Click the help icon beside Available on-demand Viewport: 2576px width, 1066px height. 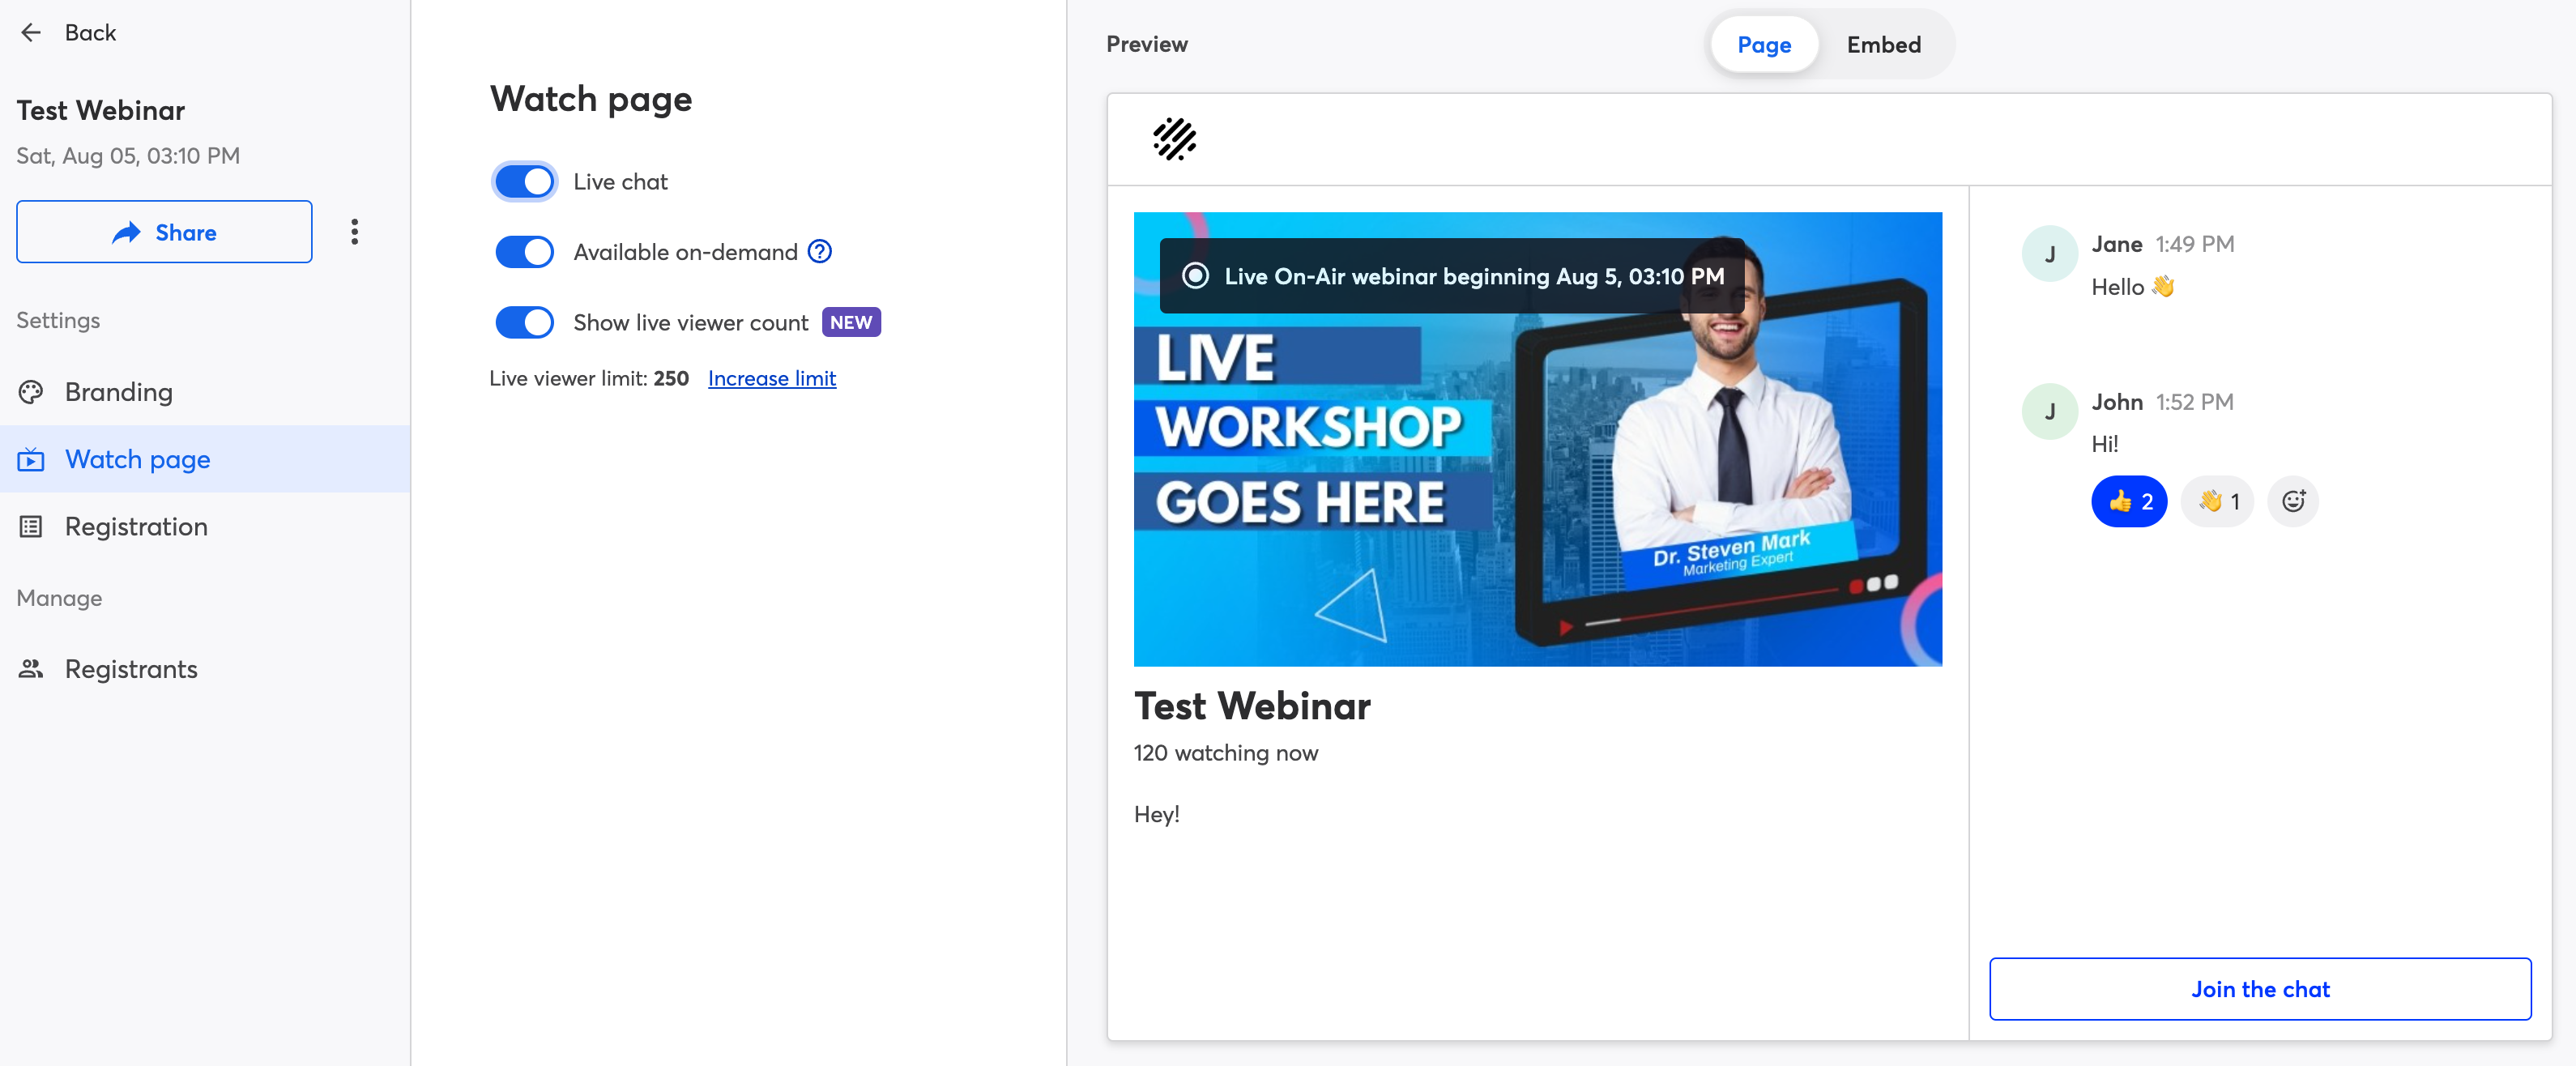click(820, 252)
